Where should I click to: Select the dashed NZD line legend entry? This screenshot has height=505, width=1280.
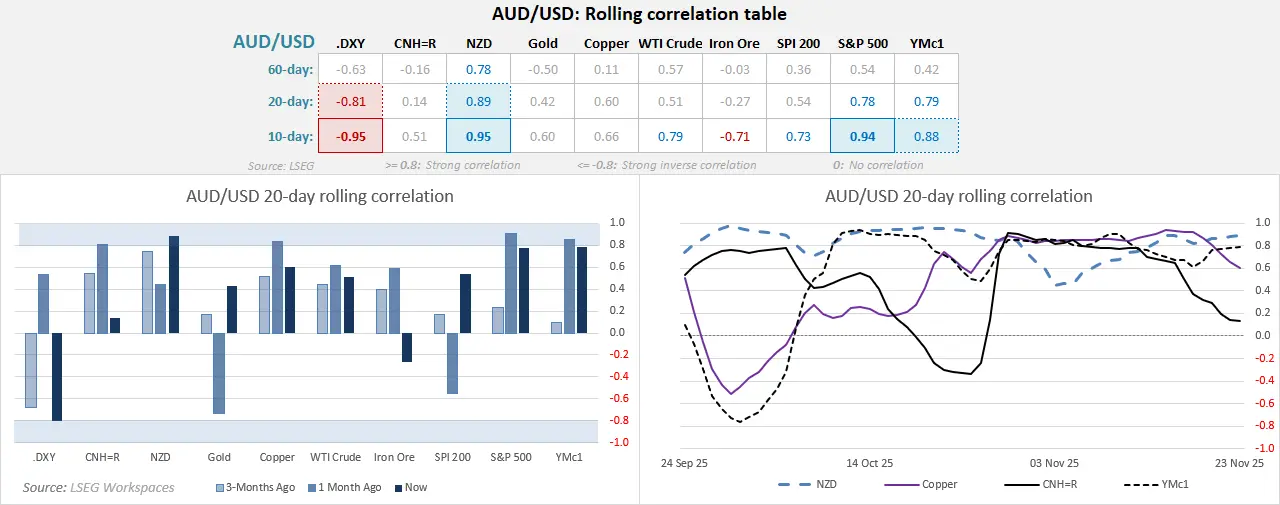(x=793, y=484)
